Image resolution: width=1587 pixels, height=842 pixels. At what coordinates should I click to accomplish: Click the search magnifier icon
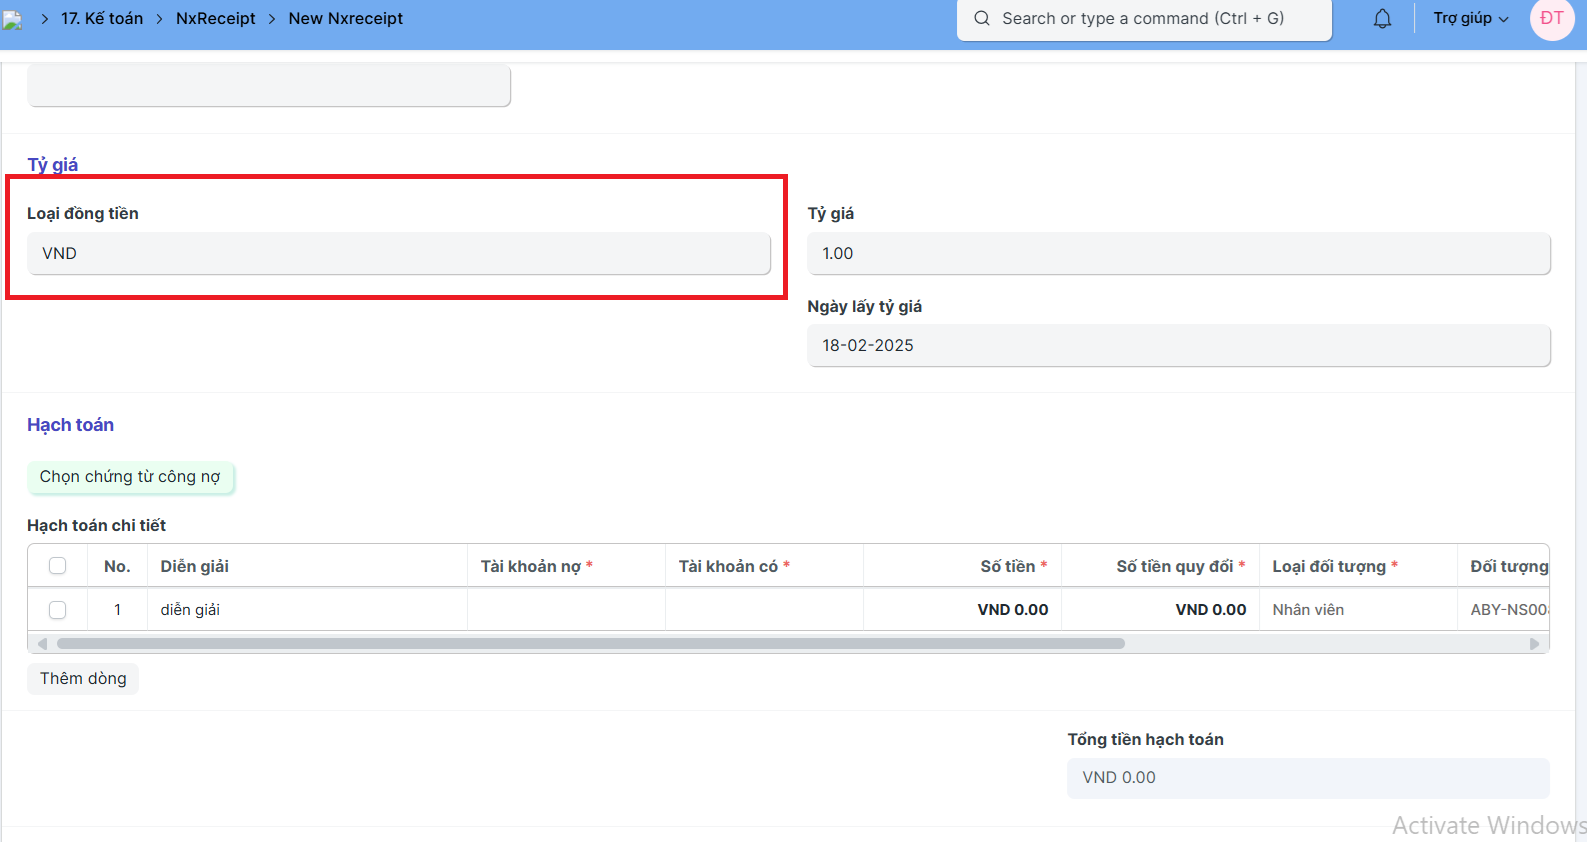982,19
